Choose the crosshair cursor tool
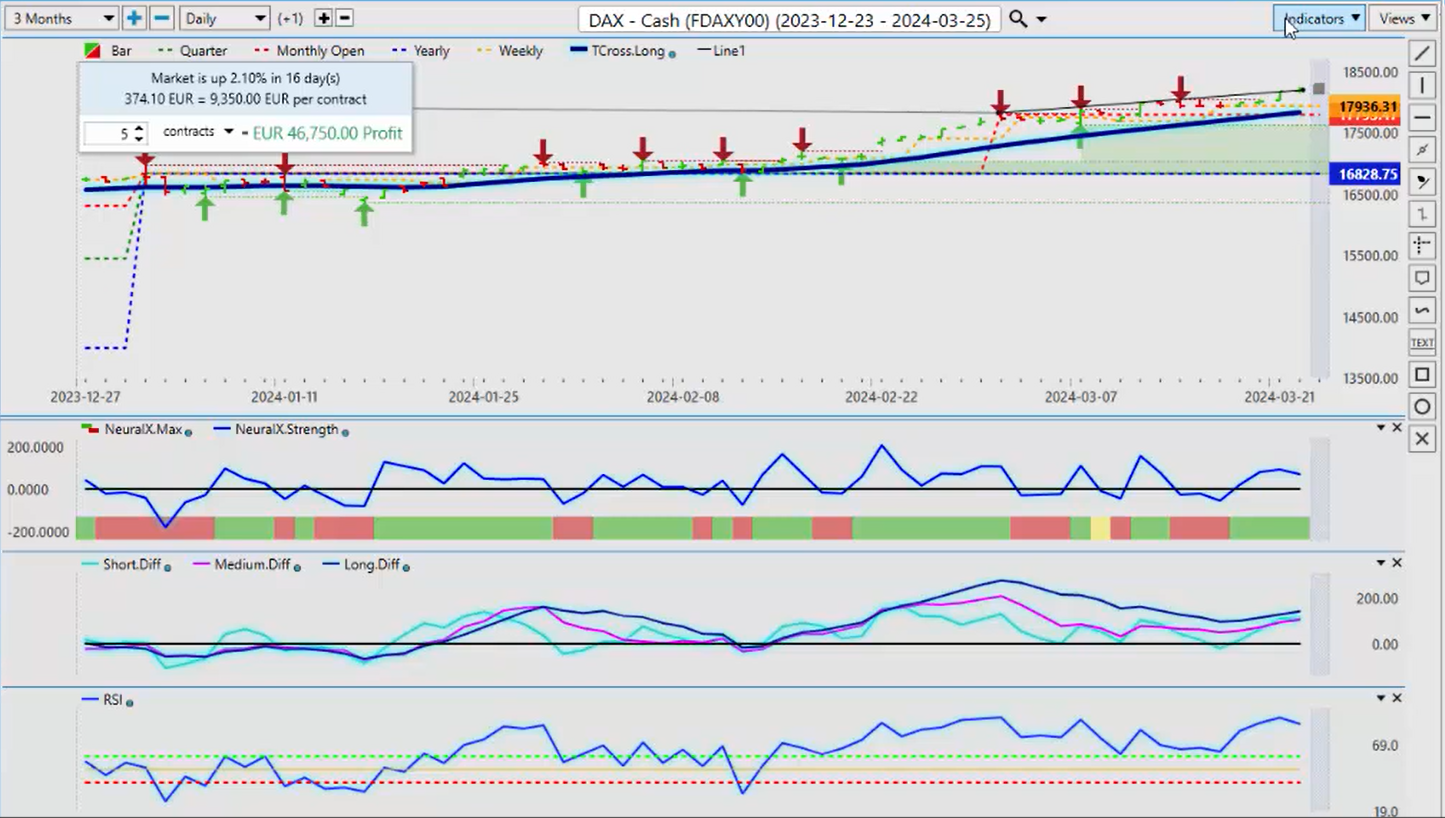The width and height of the screenshot is (1445, 818). tap(1422, 245)
